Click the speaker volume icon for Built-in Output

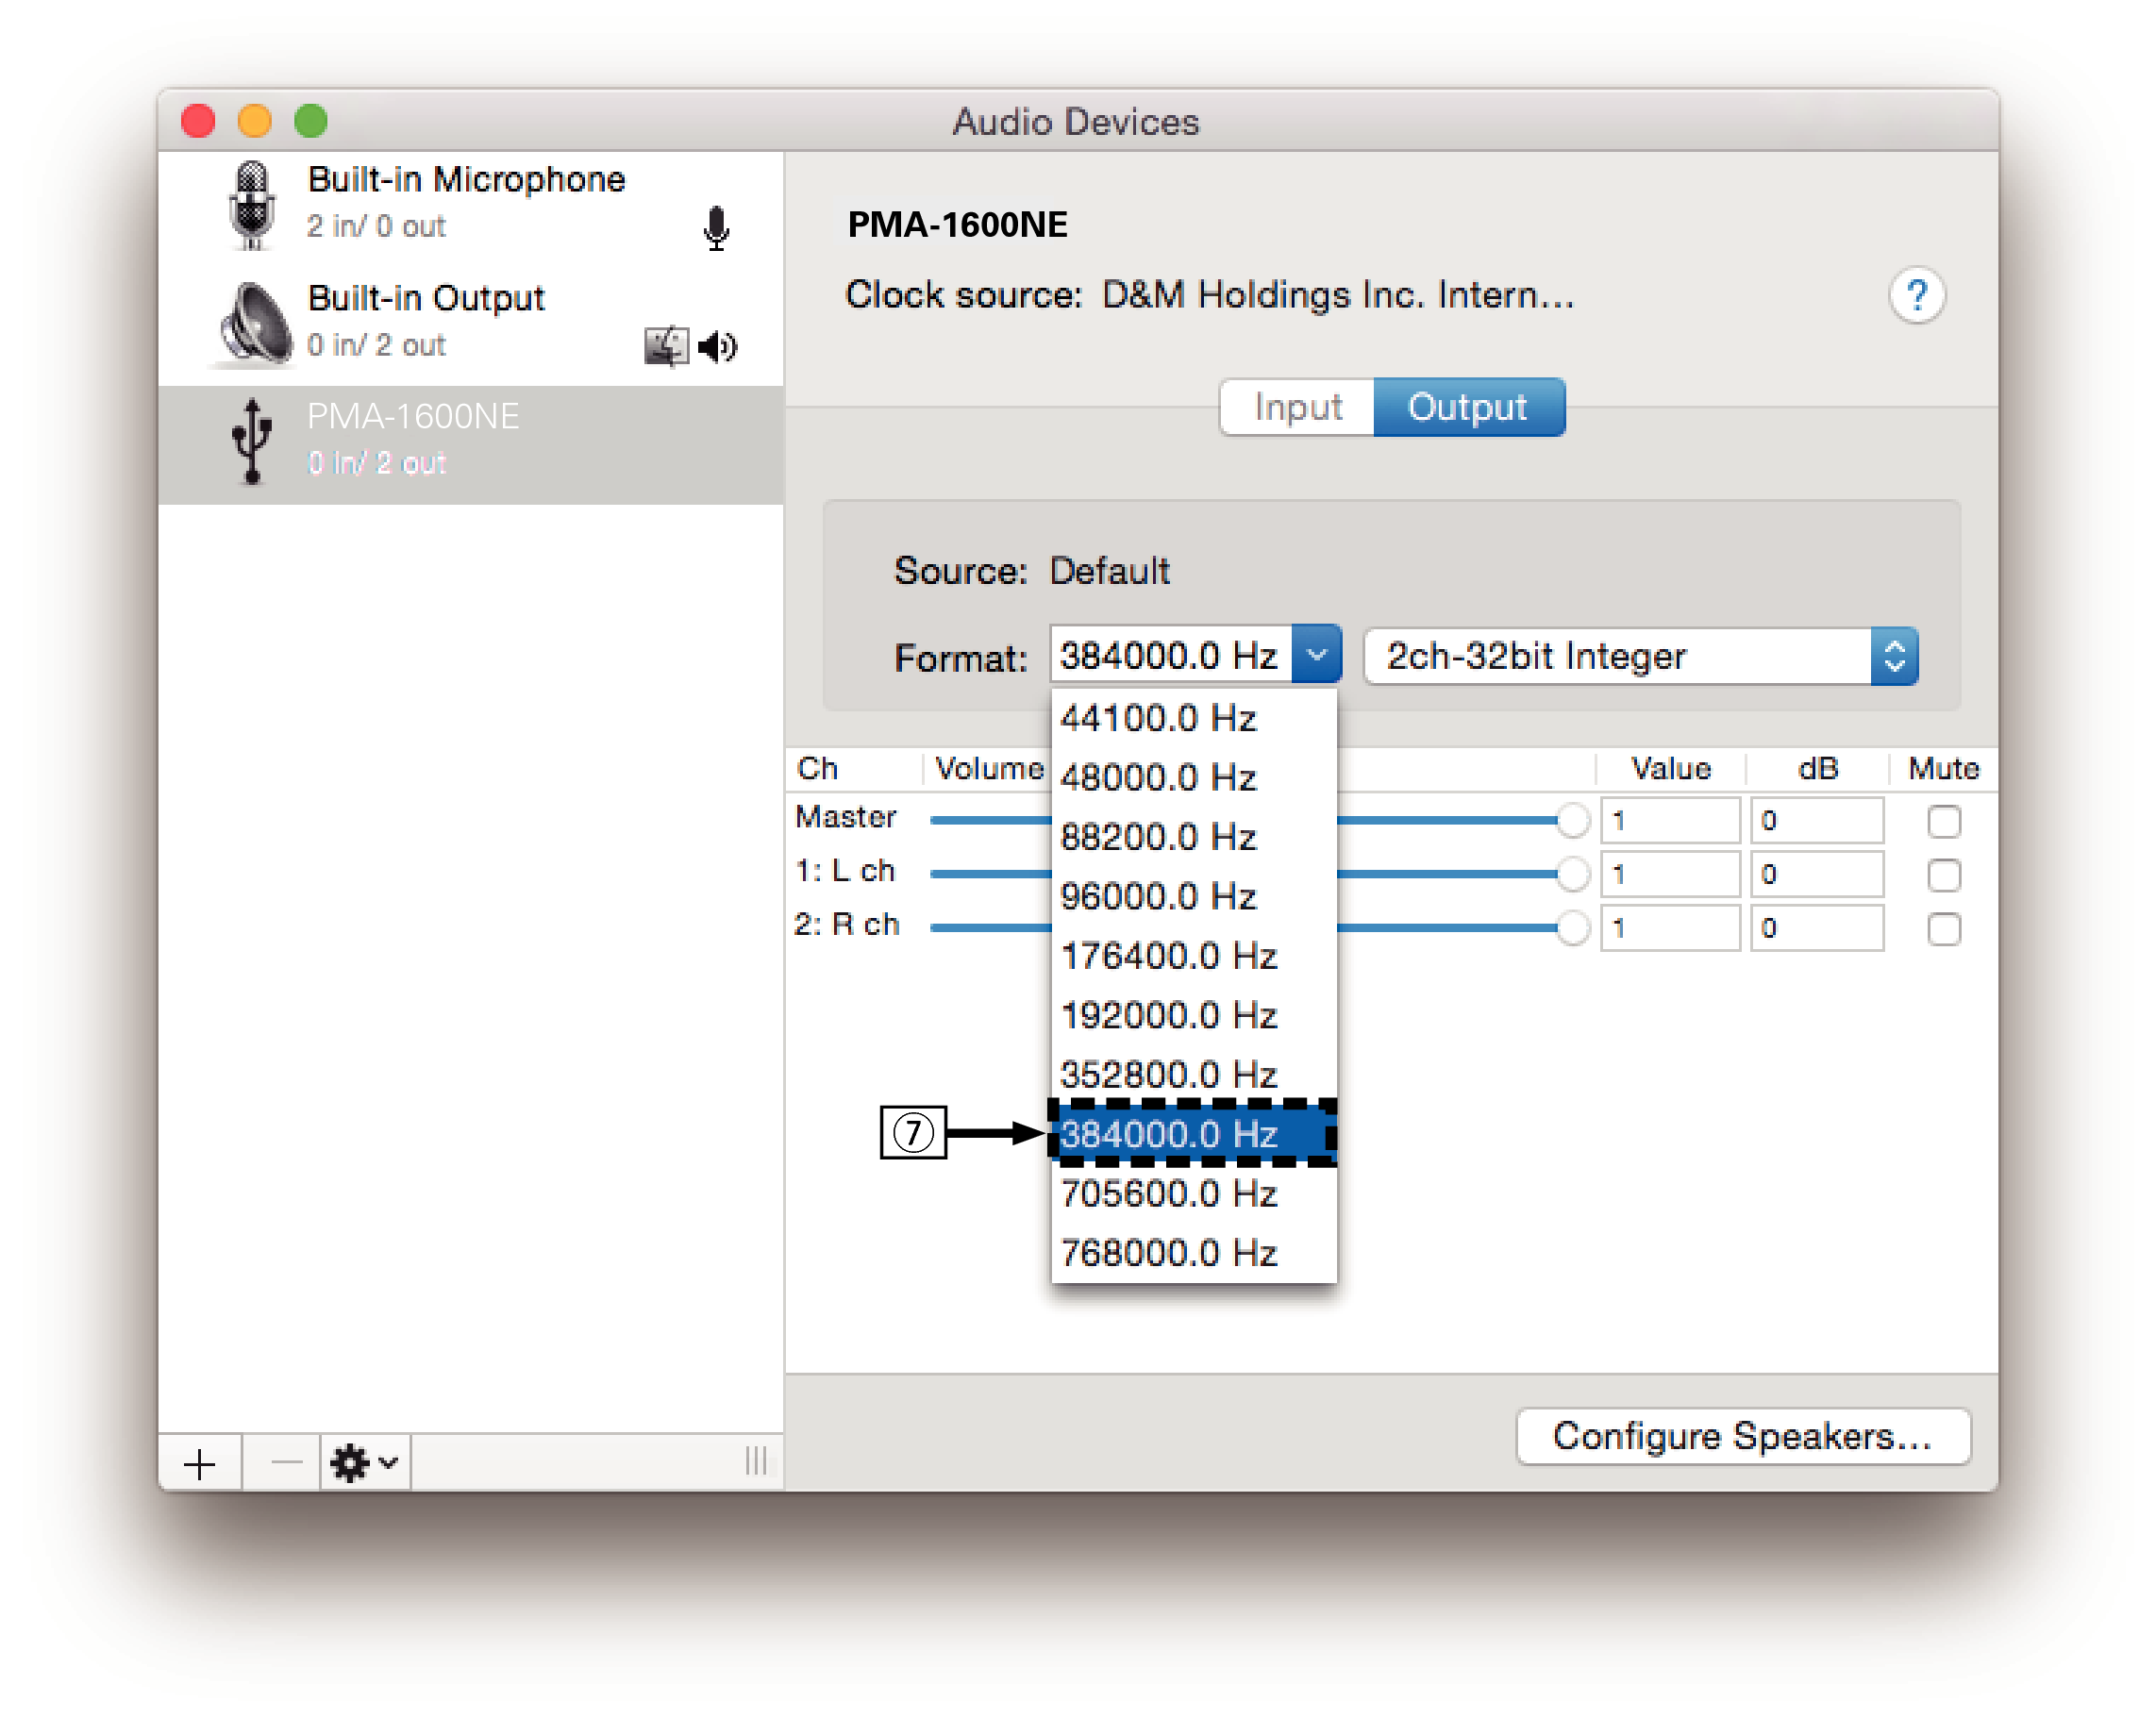718,347
